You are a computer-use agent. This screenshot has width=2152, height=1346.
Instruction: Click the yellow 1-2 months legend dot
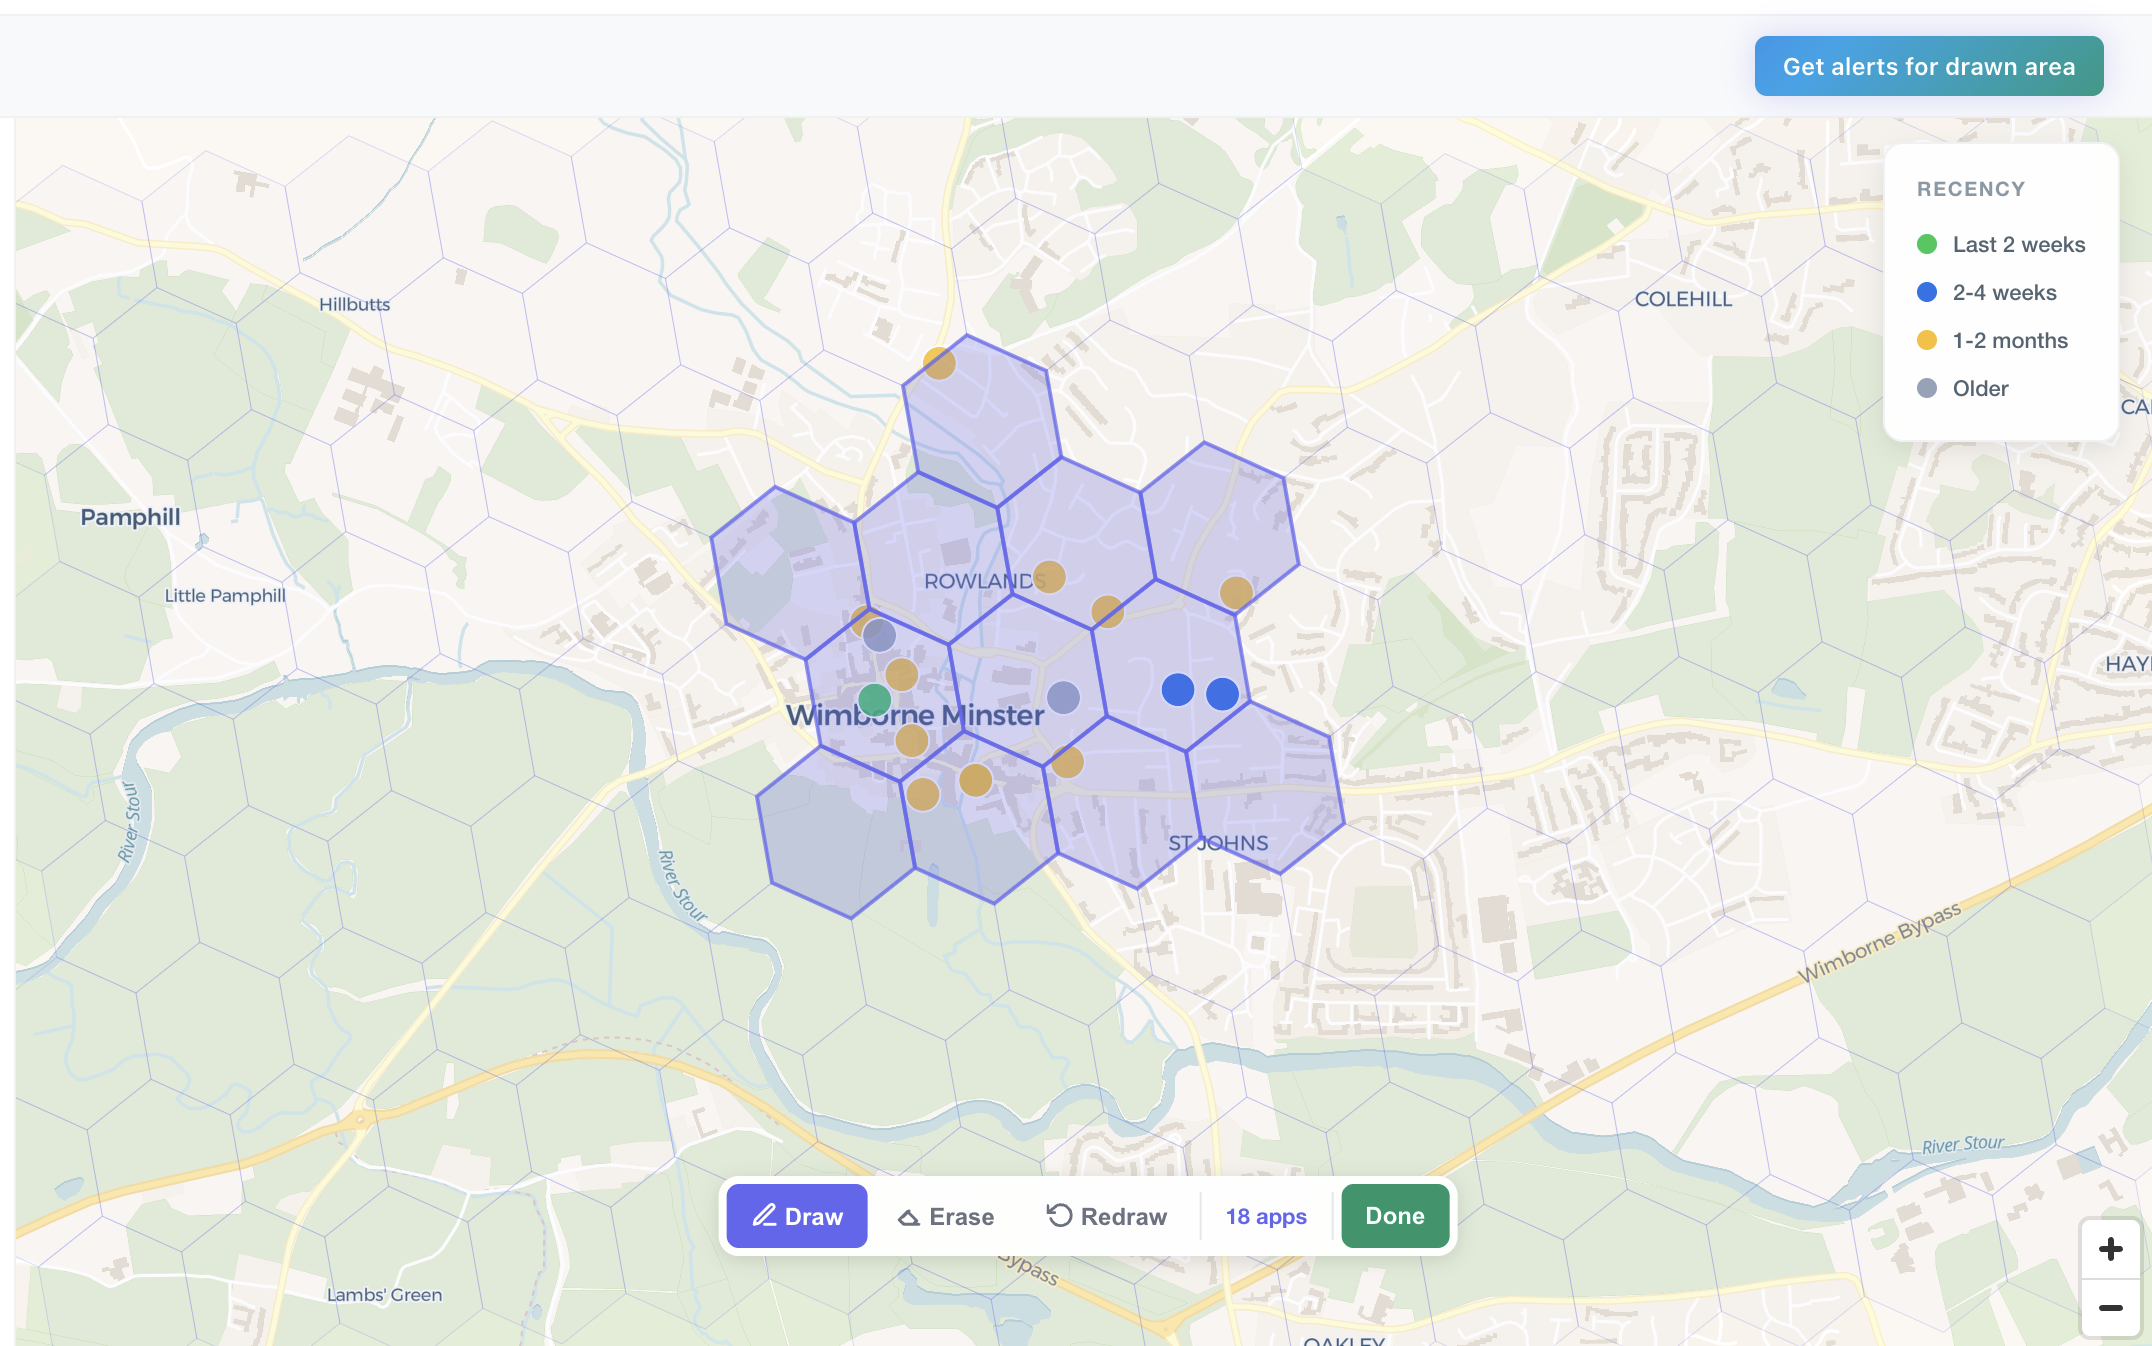1927,340
